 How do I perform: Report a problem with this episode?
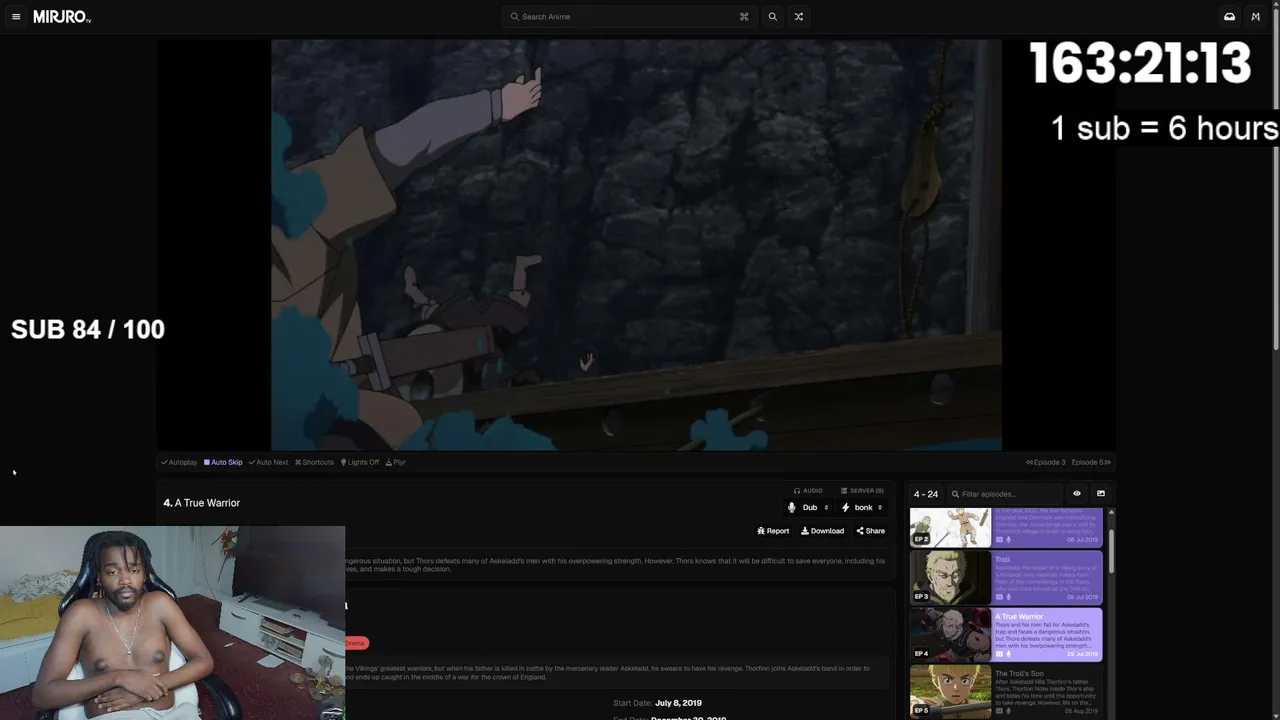773,531
